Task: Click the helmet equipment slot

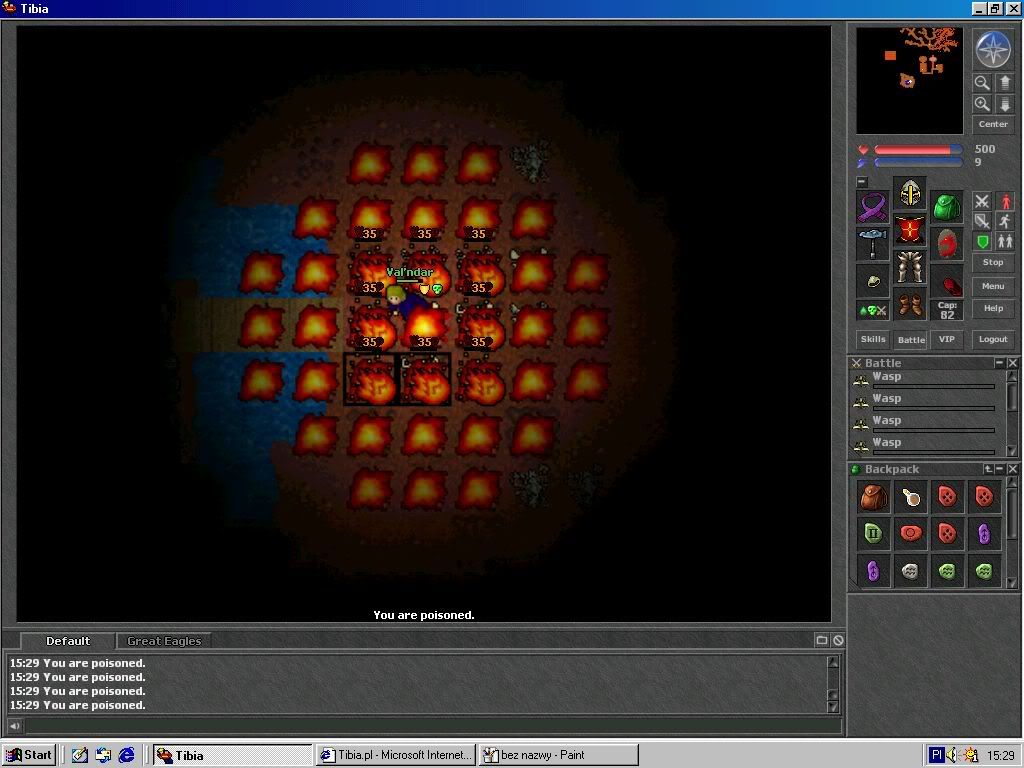Action: tap(910, 193)
